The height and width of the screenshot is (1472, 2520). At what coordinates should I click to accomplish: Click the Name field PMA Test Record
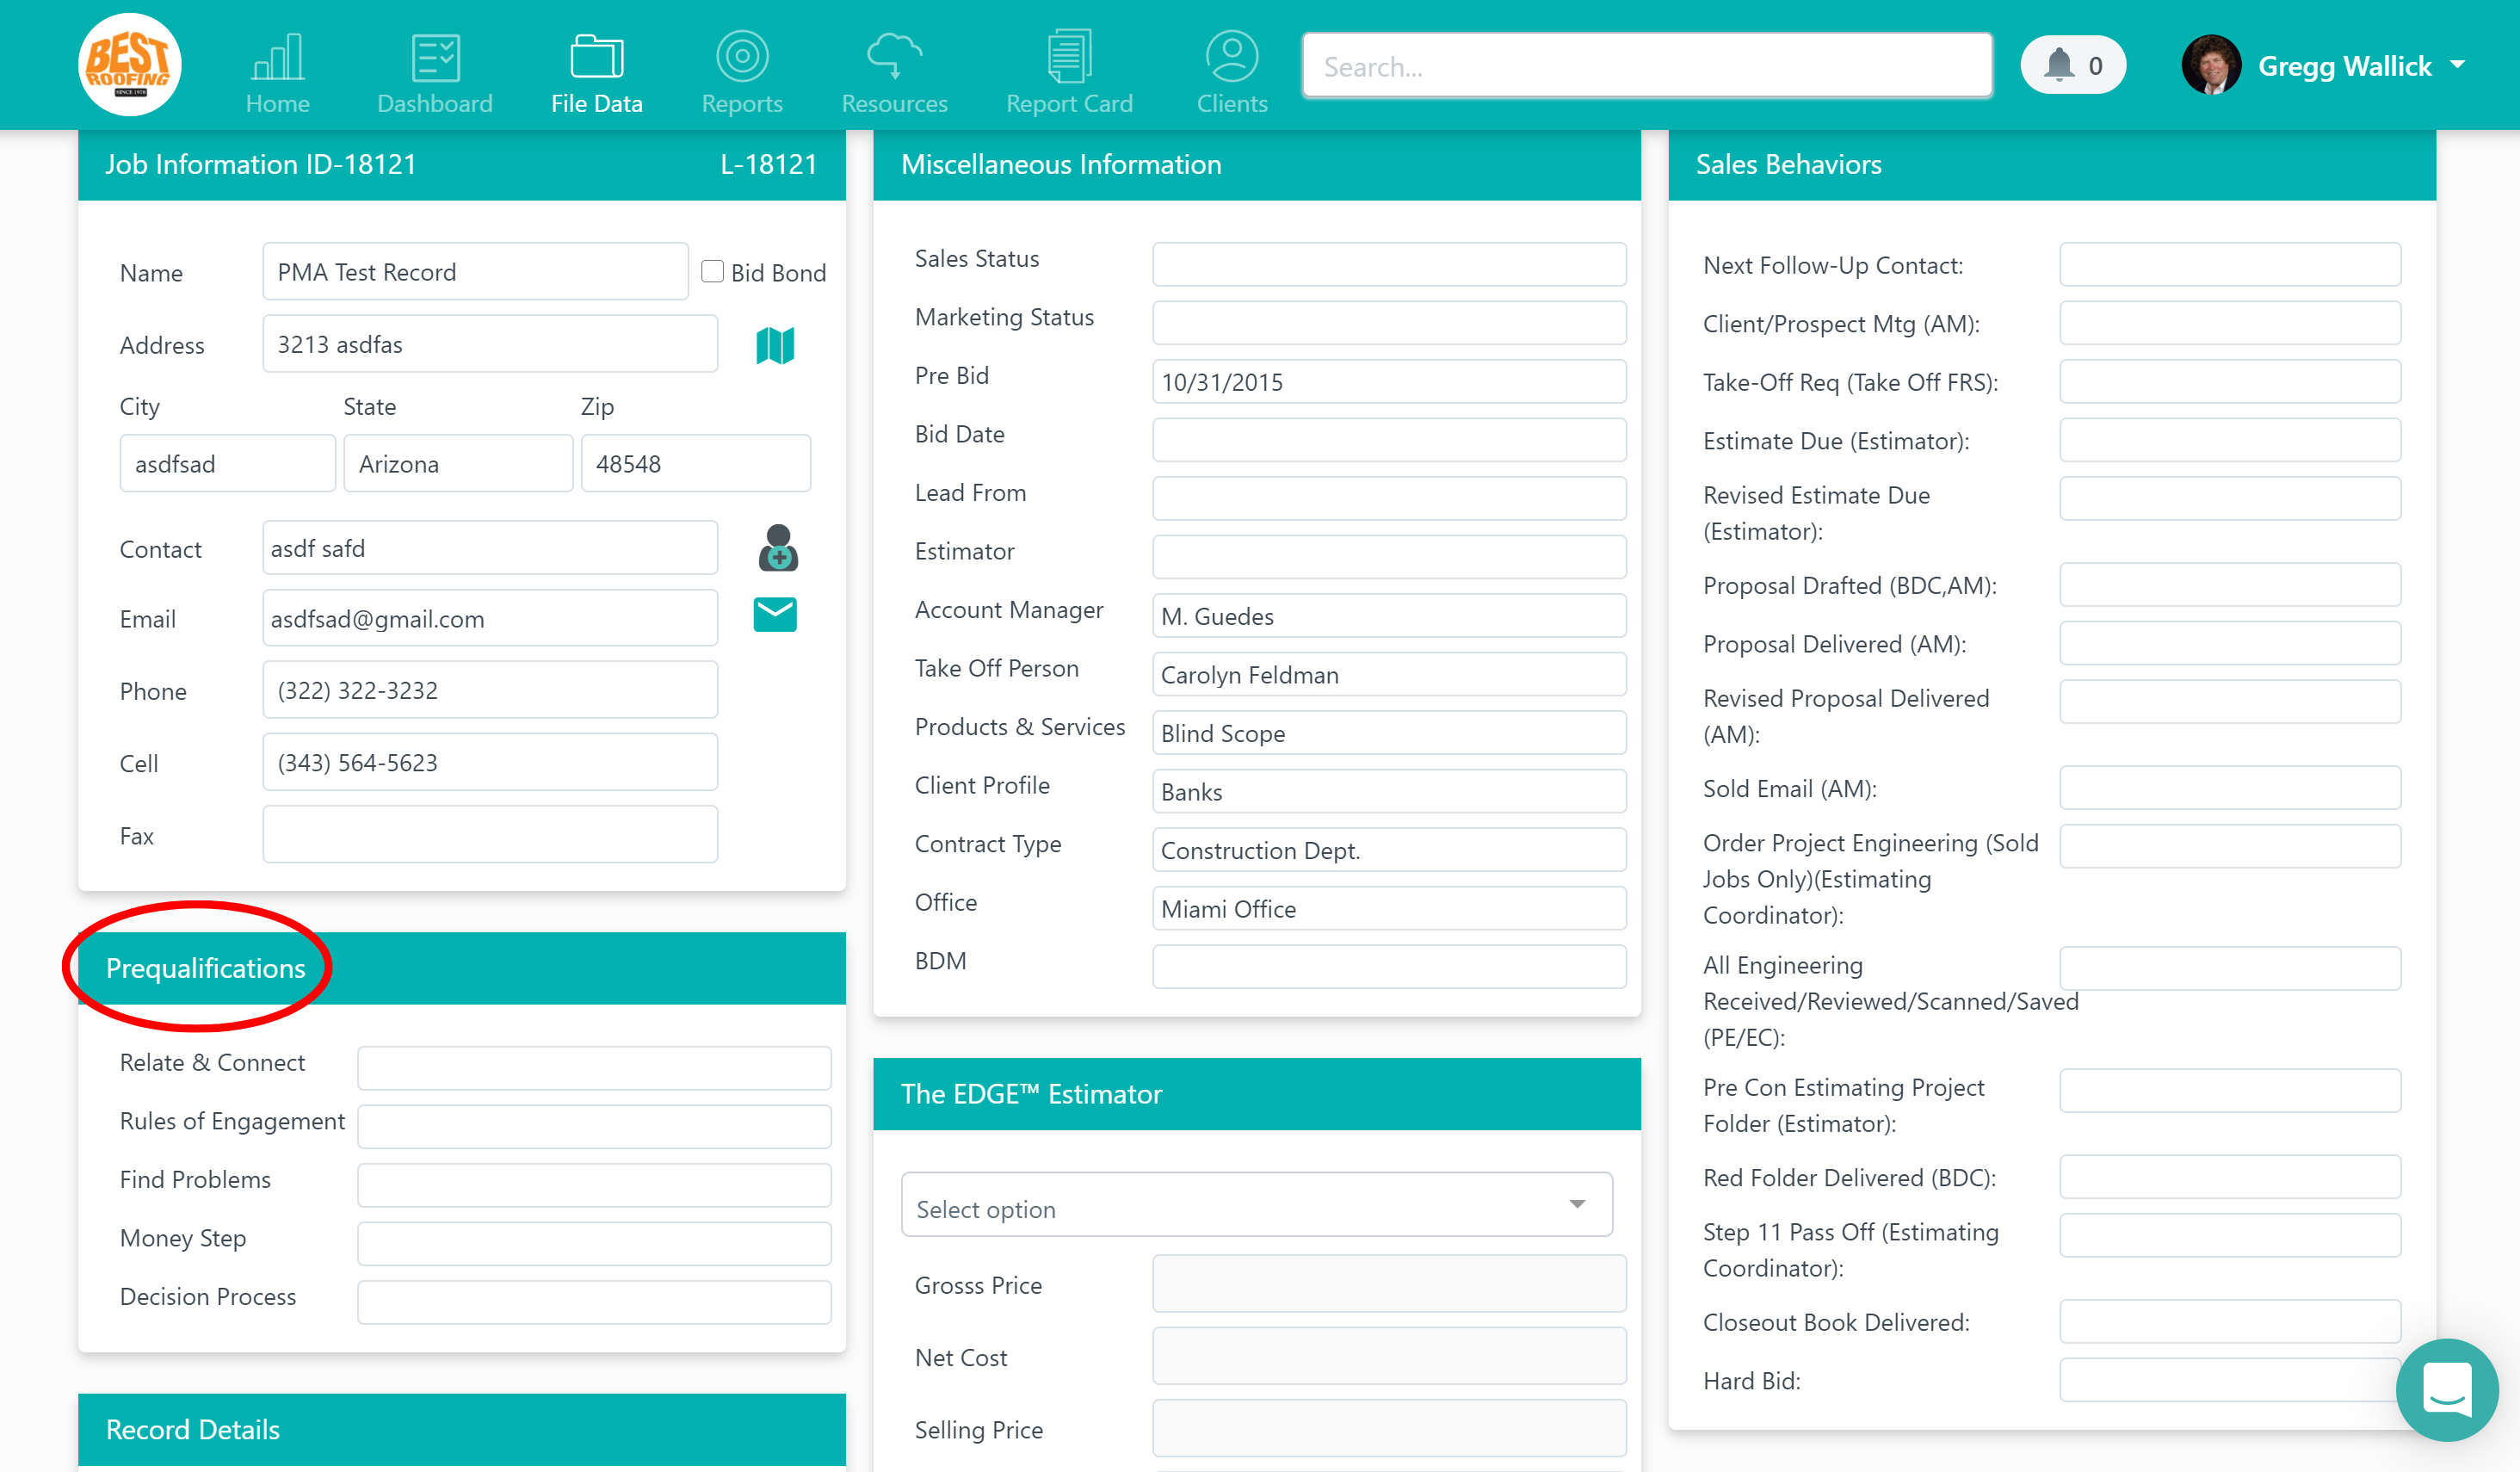coord(475,271)
